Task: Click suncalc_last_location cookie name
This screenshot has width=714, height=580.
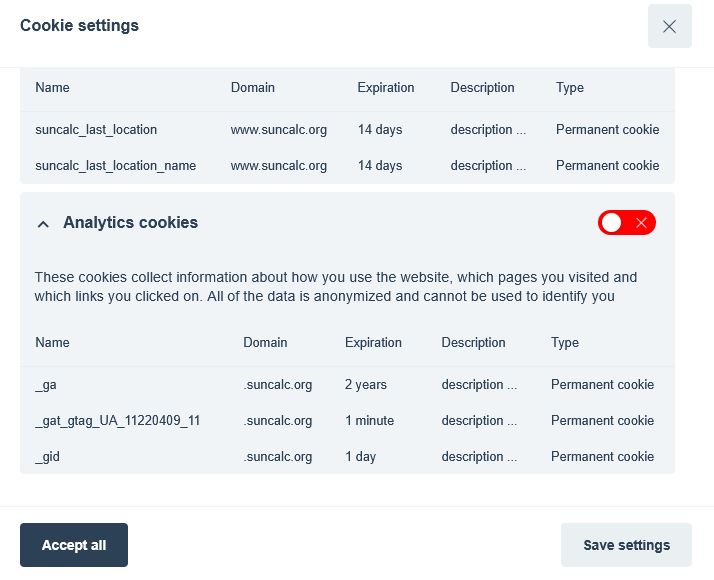Action: click(96, 130)
